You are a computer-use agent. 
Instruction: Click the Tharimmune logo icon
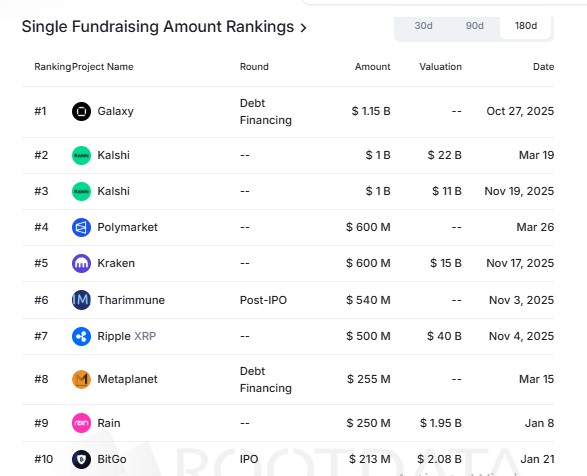pos(81,300)
